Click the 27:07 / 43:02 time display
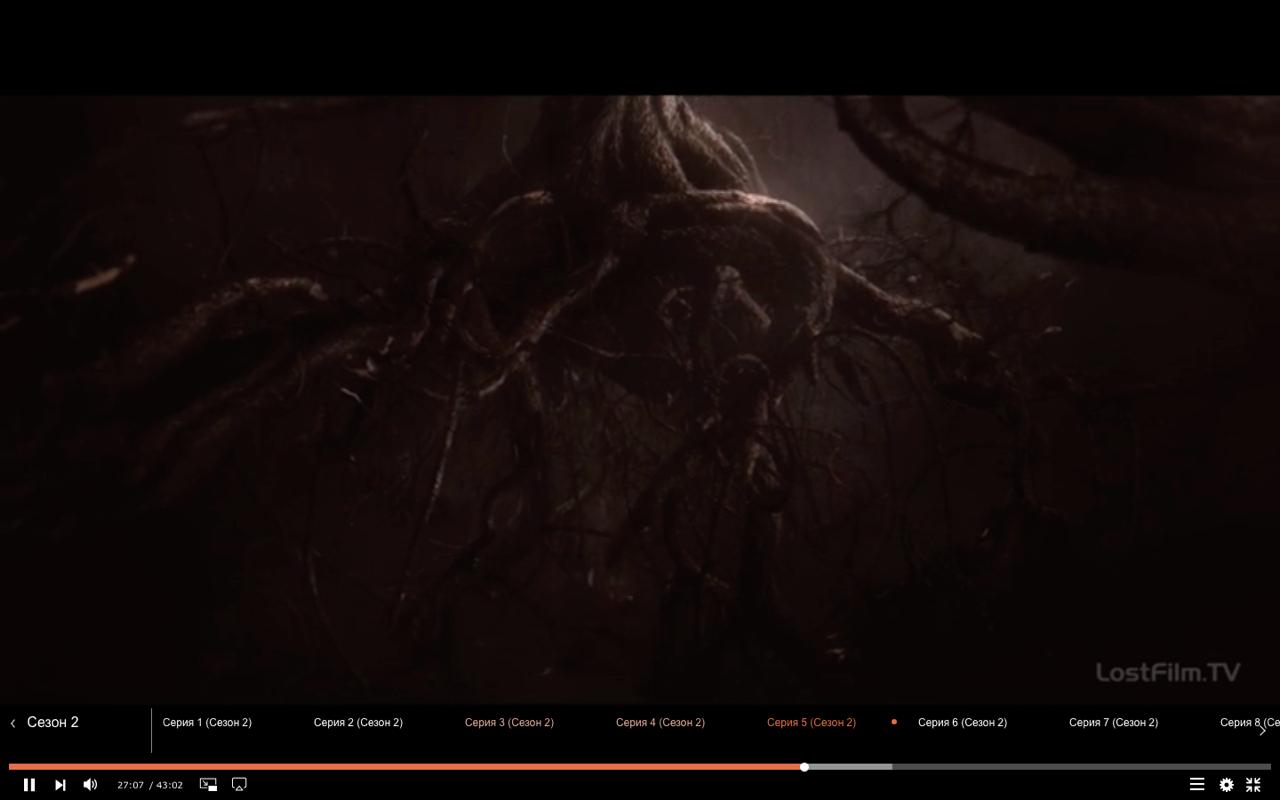Screen dimensions: 1280x800 (x=150, y=785)
